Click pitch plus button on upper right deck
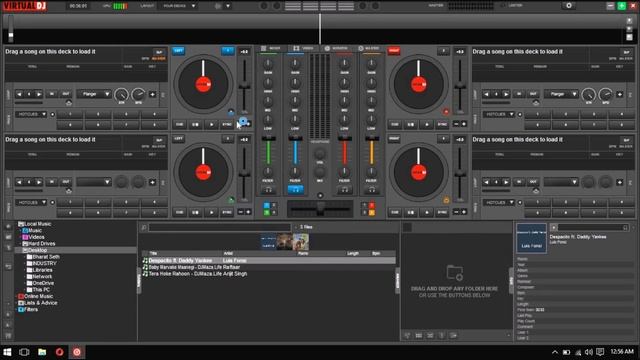 [464, 124]
